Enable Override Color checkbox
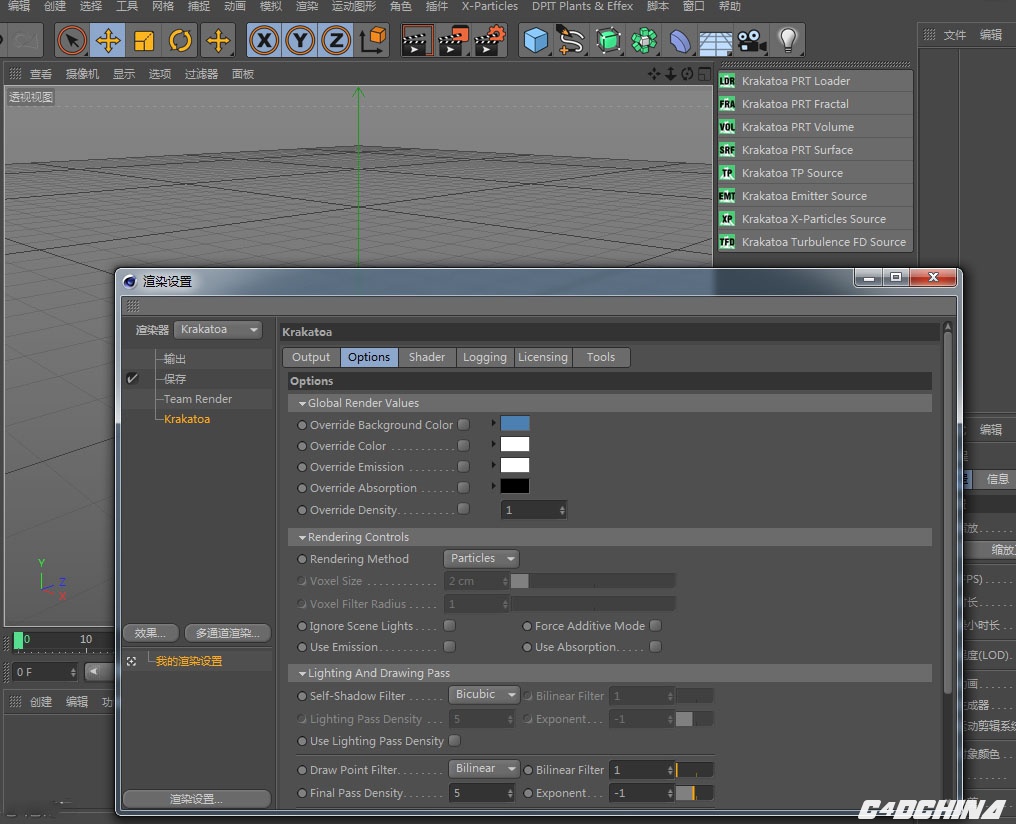This screenshot has width=1016, height=824. click(463, 446)
